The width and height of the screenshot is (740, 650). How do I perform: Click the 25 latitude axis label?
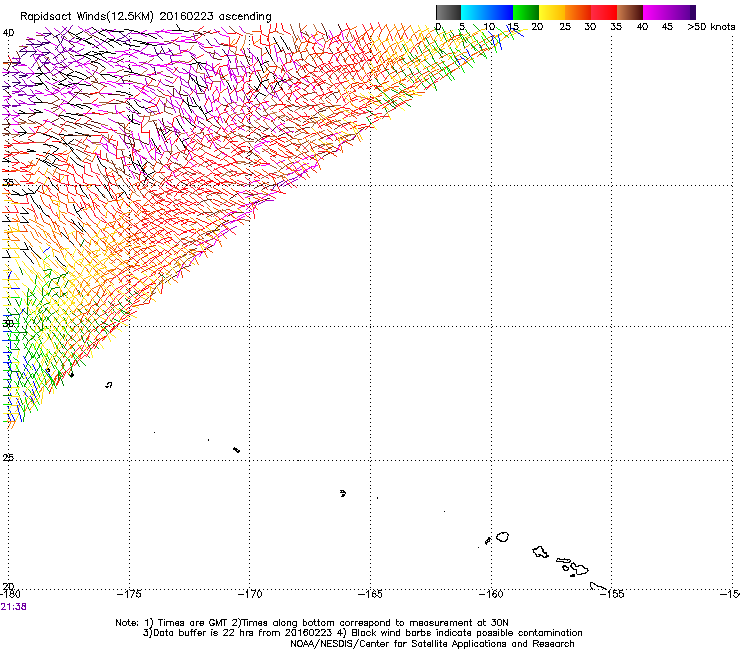(x=8, y=458)
